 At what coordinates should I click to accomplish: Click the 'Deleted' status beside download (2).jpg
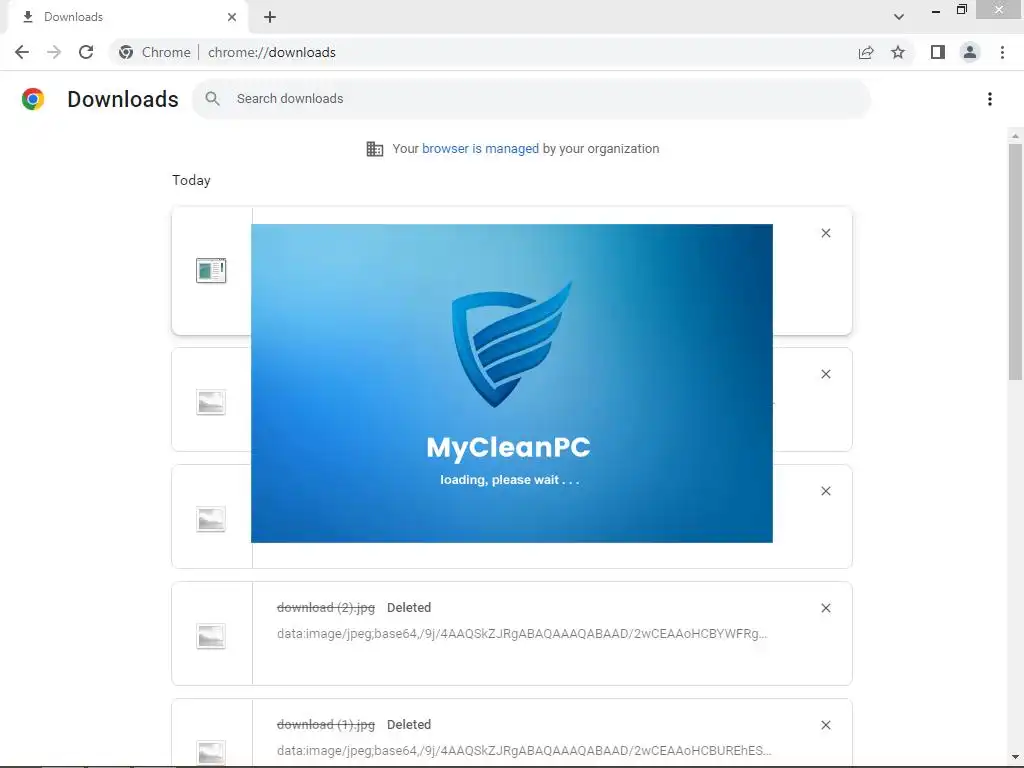(x=409, y=607)
